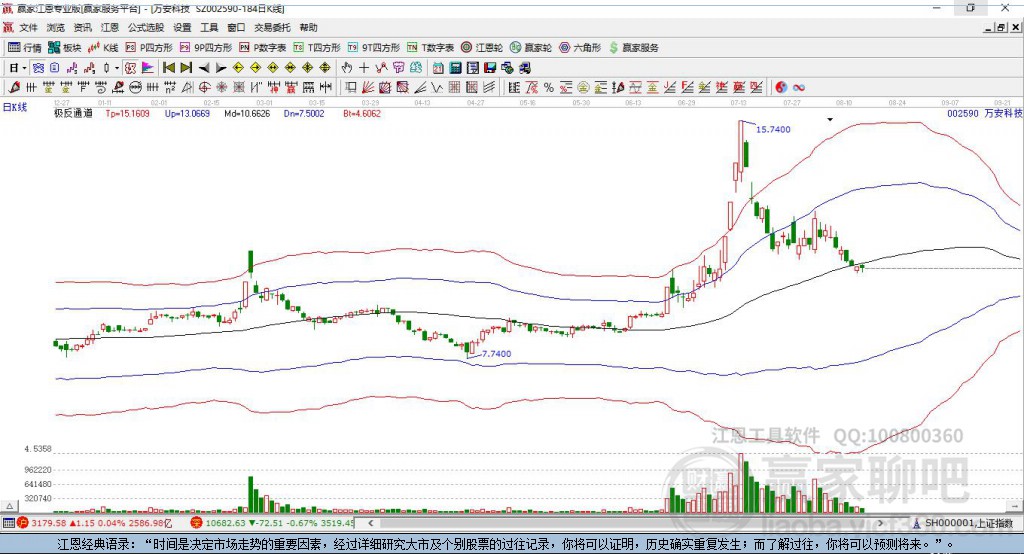Open 赢家服务 with the dollar icon

coord(634,48)
